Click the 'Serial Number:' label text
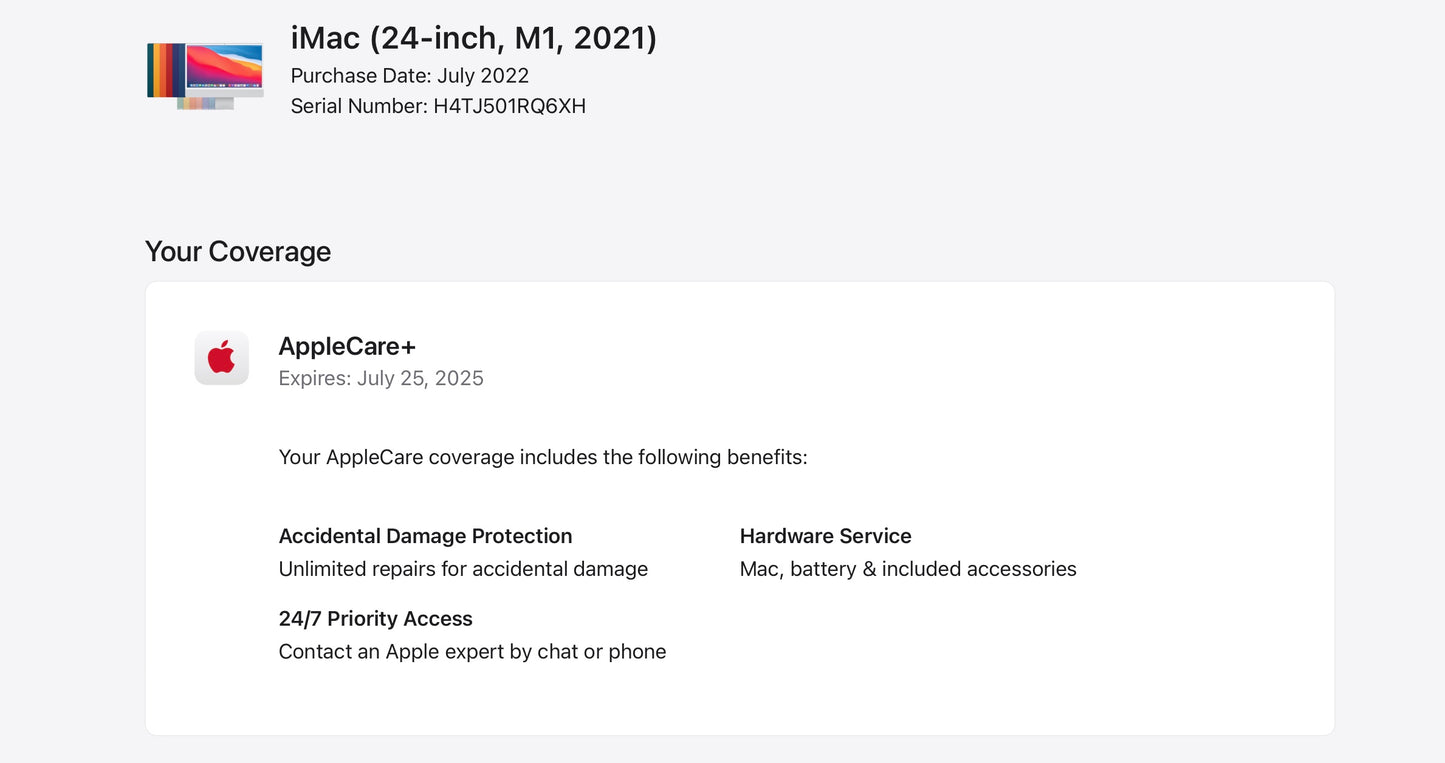The image size is (1445, 763). click(359, 106)
